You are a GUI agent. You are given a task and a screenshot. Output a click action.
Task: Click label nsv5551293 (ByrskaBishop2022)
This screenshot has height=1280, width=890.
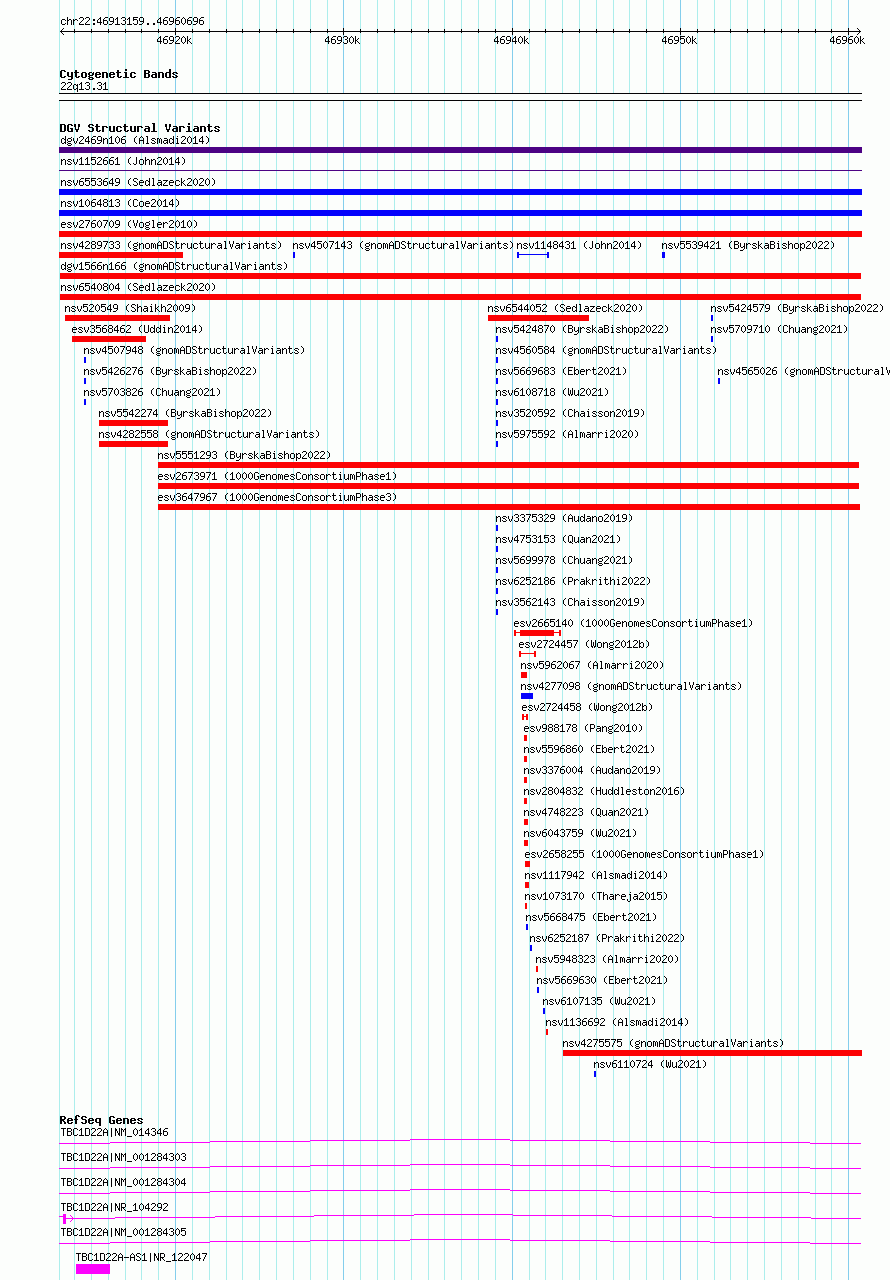pos(244,455)
